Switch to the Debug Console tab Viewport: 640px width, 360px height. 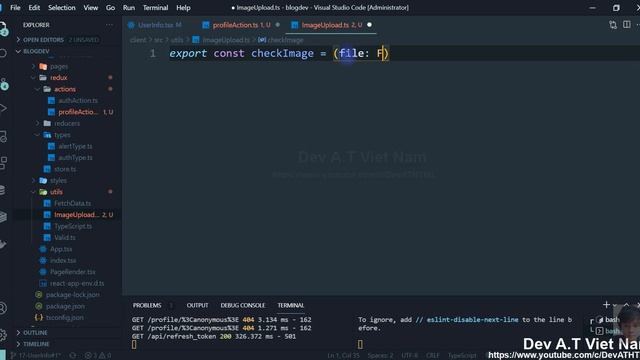243,305
